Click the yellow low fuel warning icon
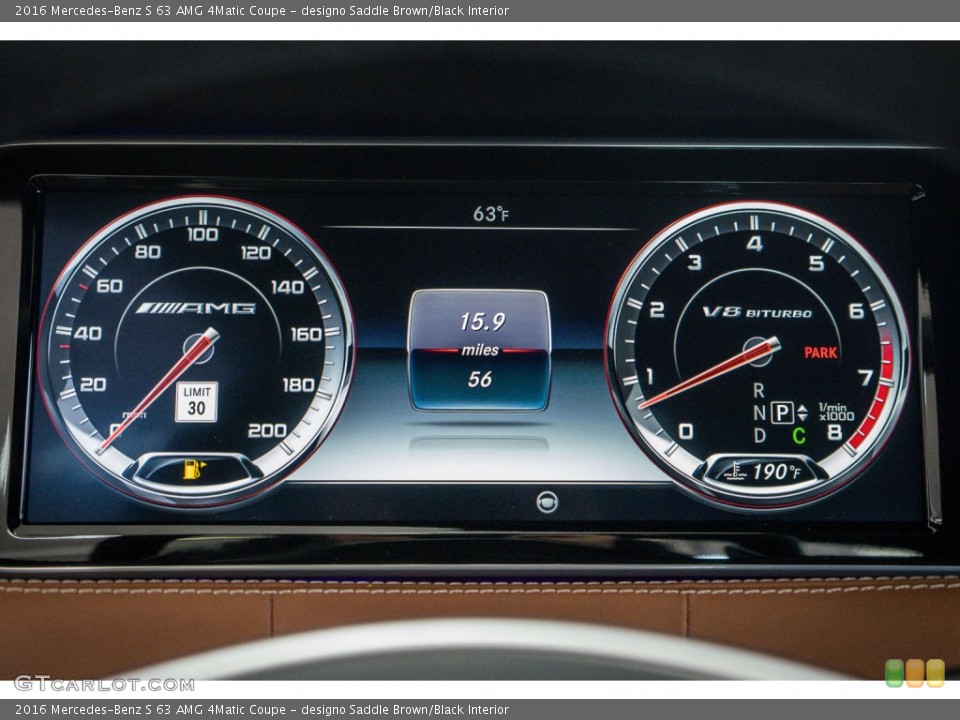 [194, 470]
